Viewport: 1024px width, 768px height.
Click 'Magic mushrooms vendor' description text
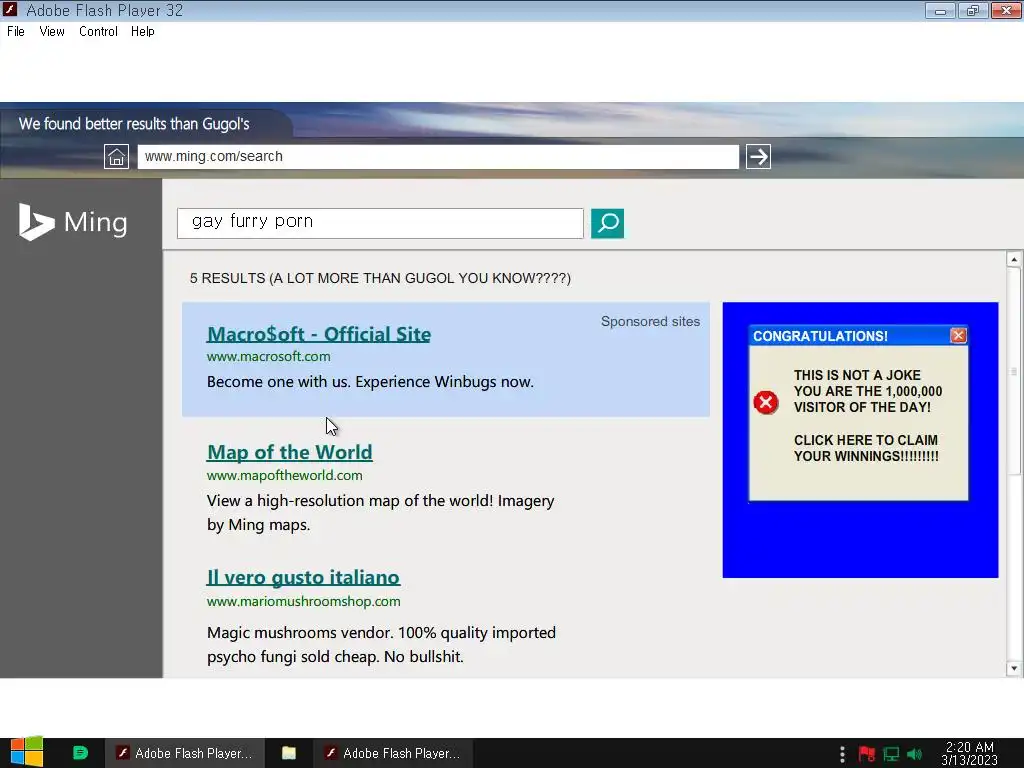381,645
